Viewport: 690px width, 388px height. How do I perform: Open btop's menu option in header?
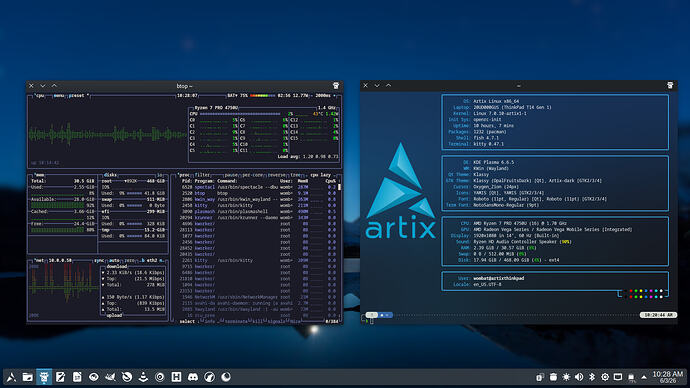point(59,95)
